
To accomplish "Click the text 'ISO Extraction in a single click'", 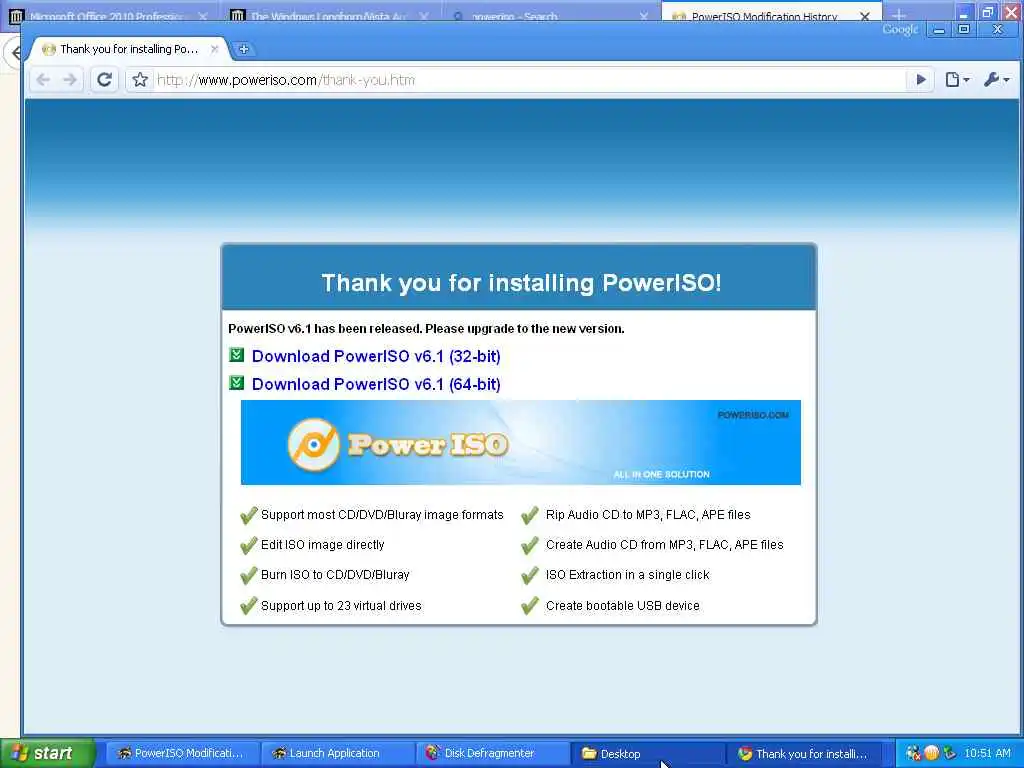I will point(628,575).
